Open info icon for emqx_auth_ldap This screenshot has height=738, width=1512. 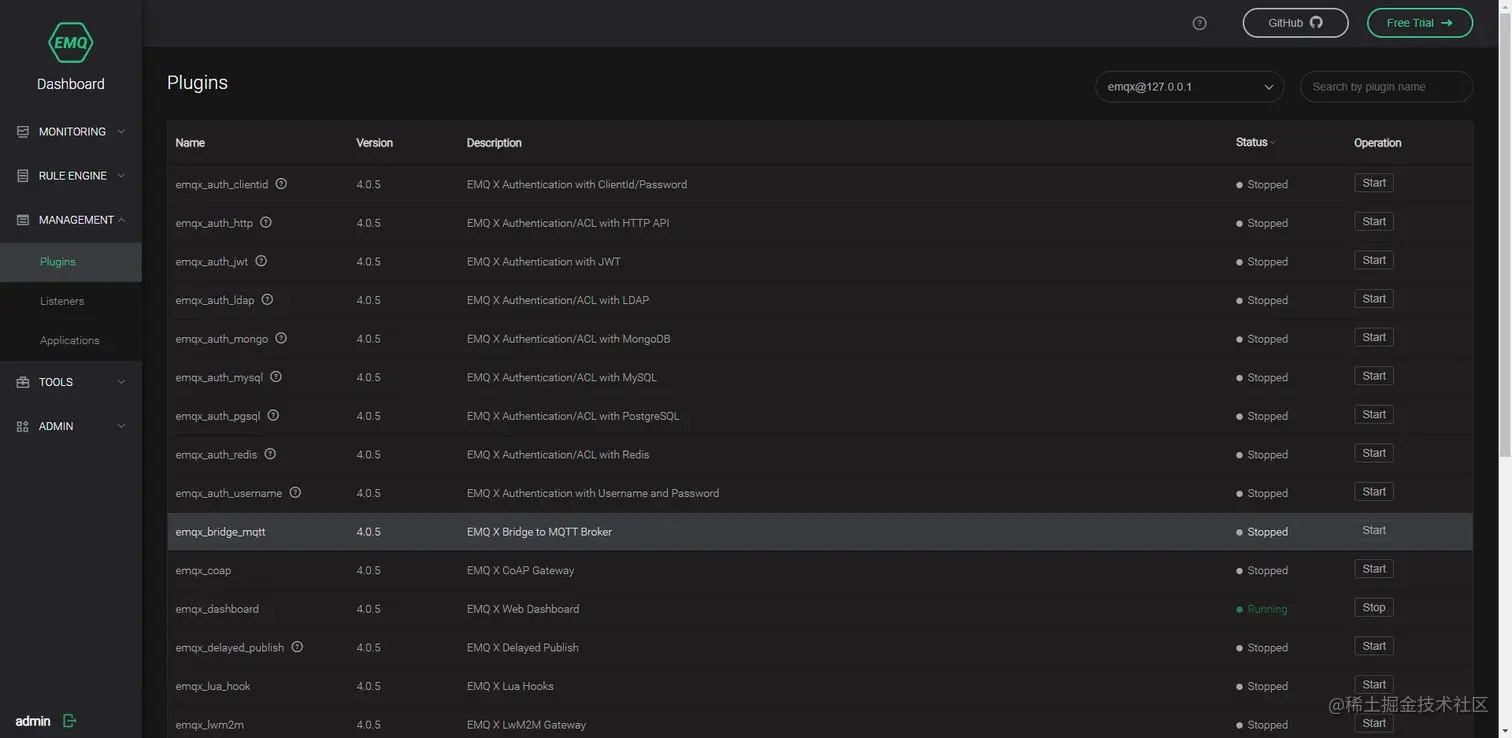267,299
